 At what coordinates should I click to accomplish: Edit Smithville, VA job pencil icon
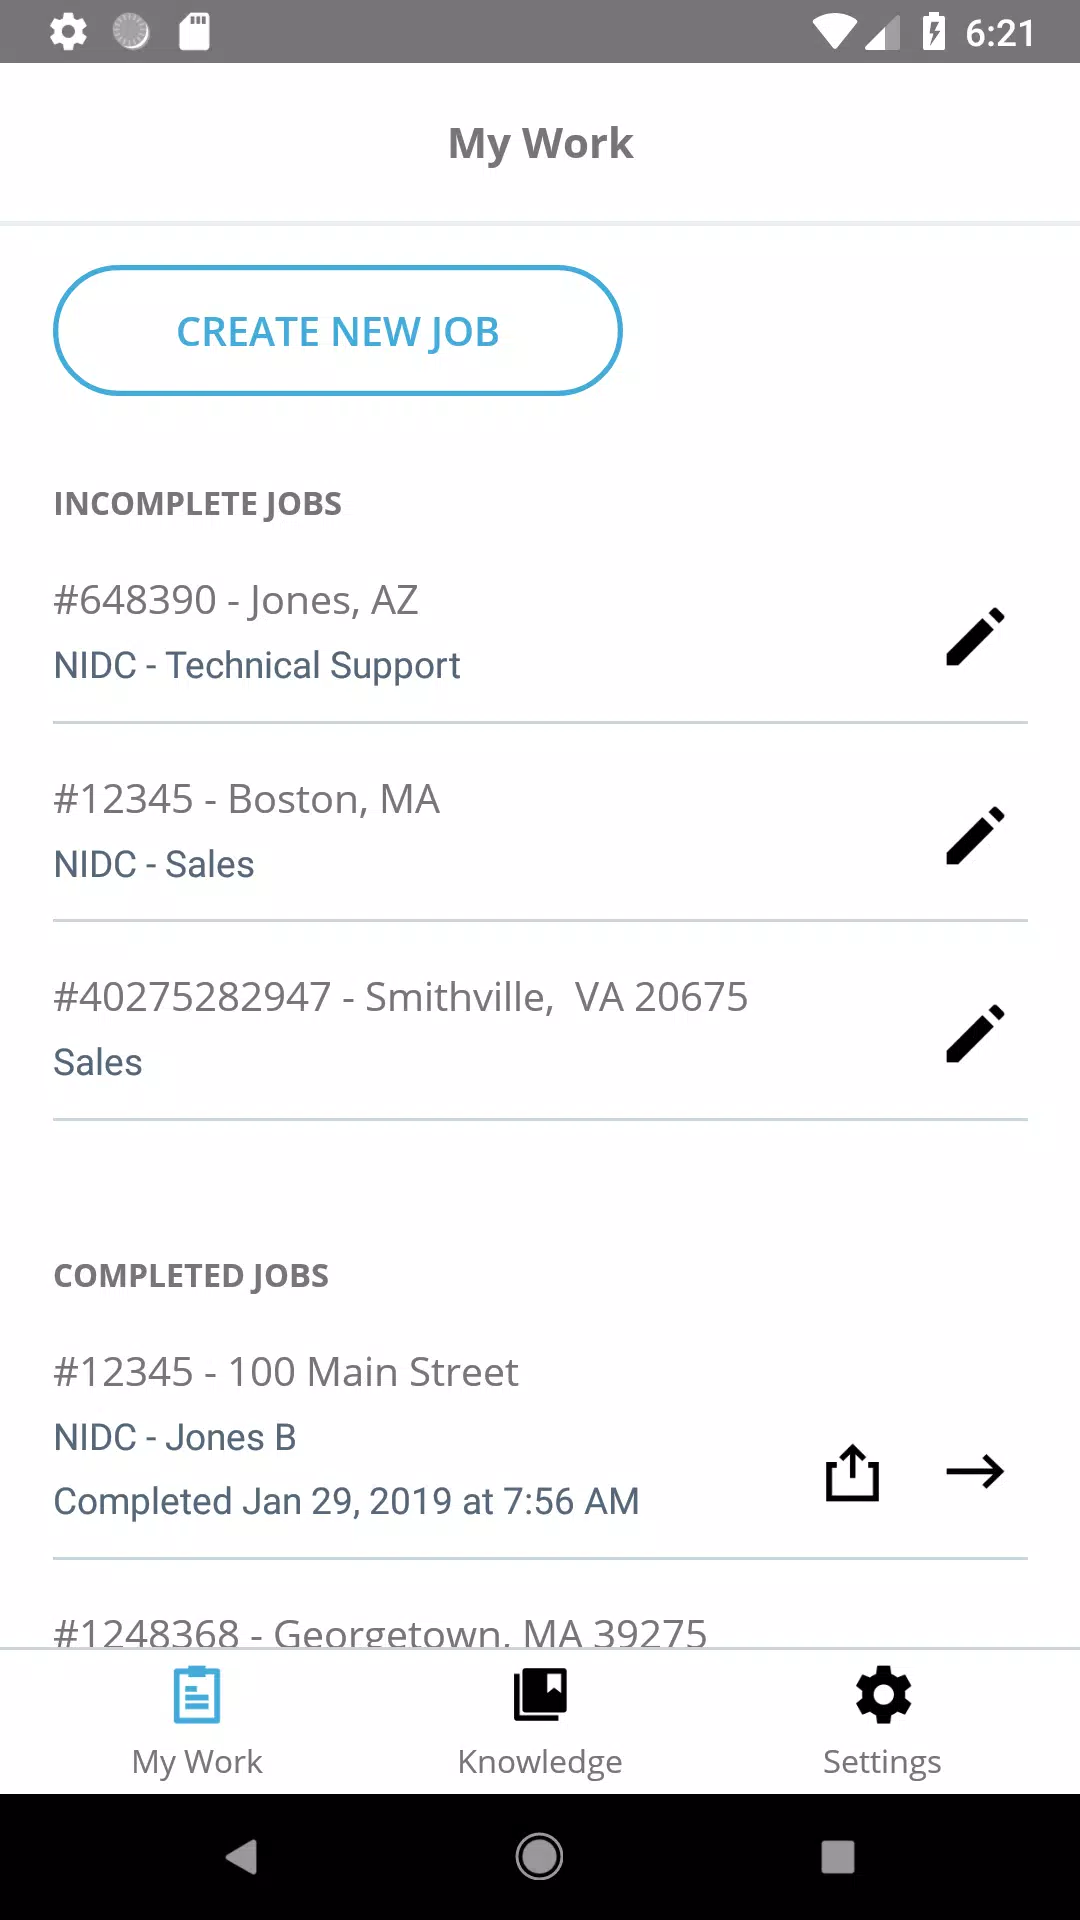(x=975, y=1033)
